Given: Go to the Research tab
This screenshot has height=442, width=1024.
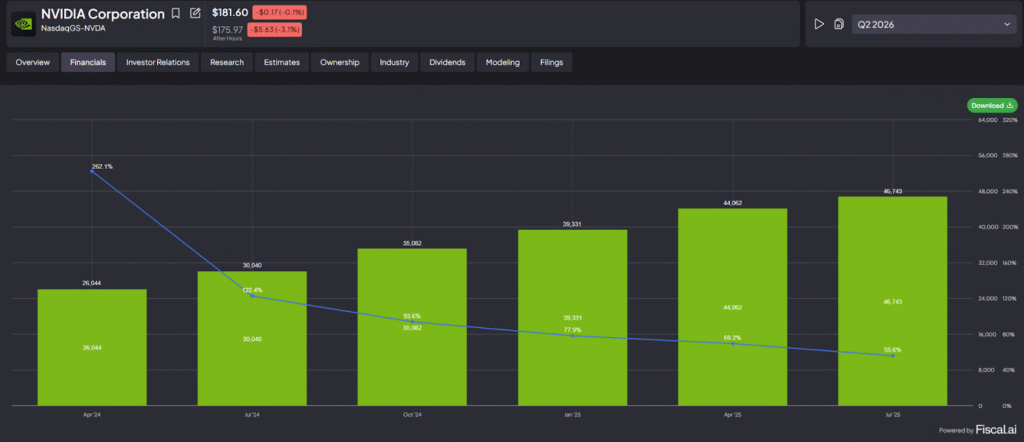Looking at the screenshot, I should point(227,63).
